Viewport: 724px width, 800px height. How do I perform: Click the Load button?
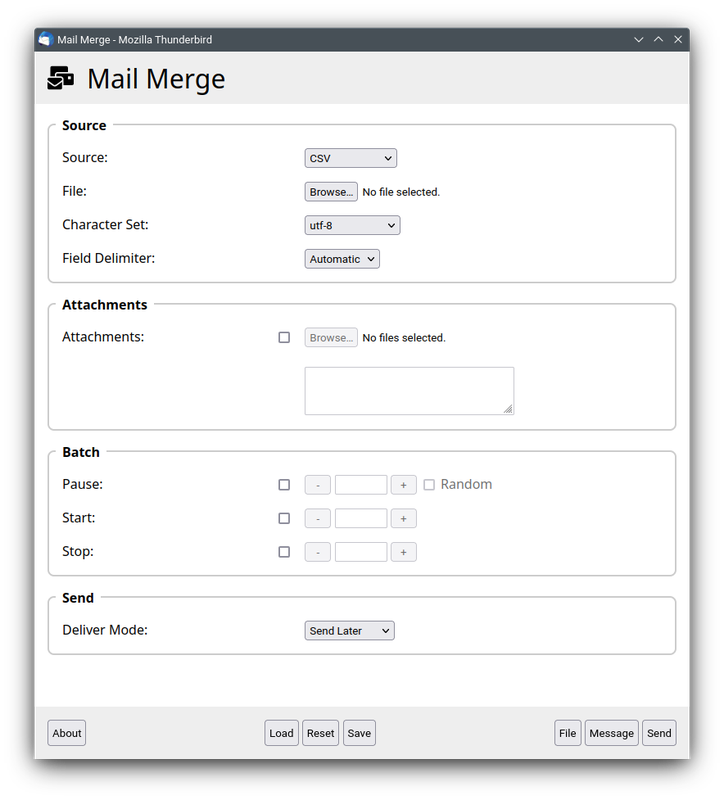281,733
